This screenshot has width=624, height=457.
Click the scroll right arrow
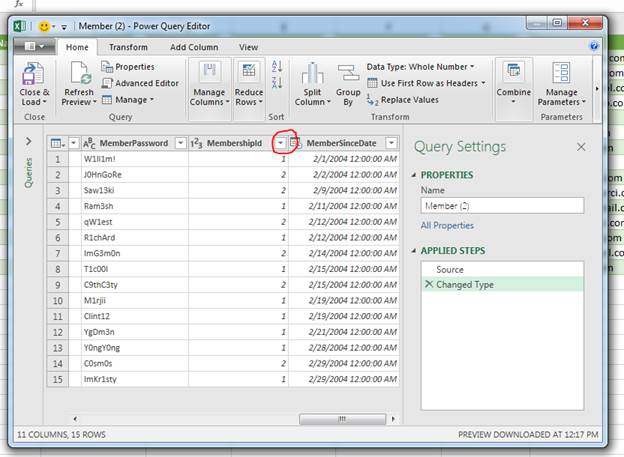(393, 419)
